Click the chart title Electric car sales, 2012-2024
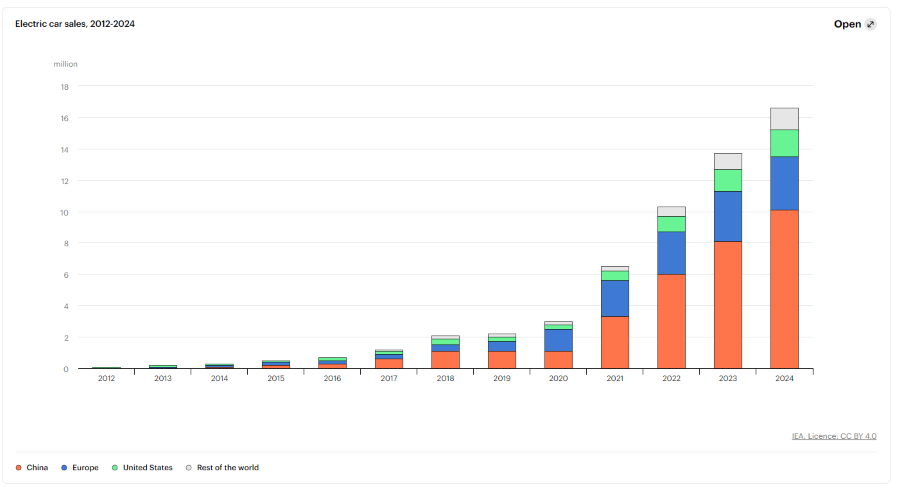This screenshot has width=897, height=487. (75, 24)
